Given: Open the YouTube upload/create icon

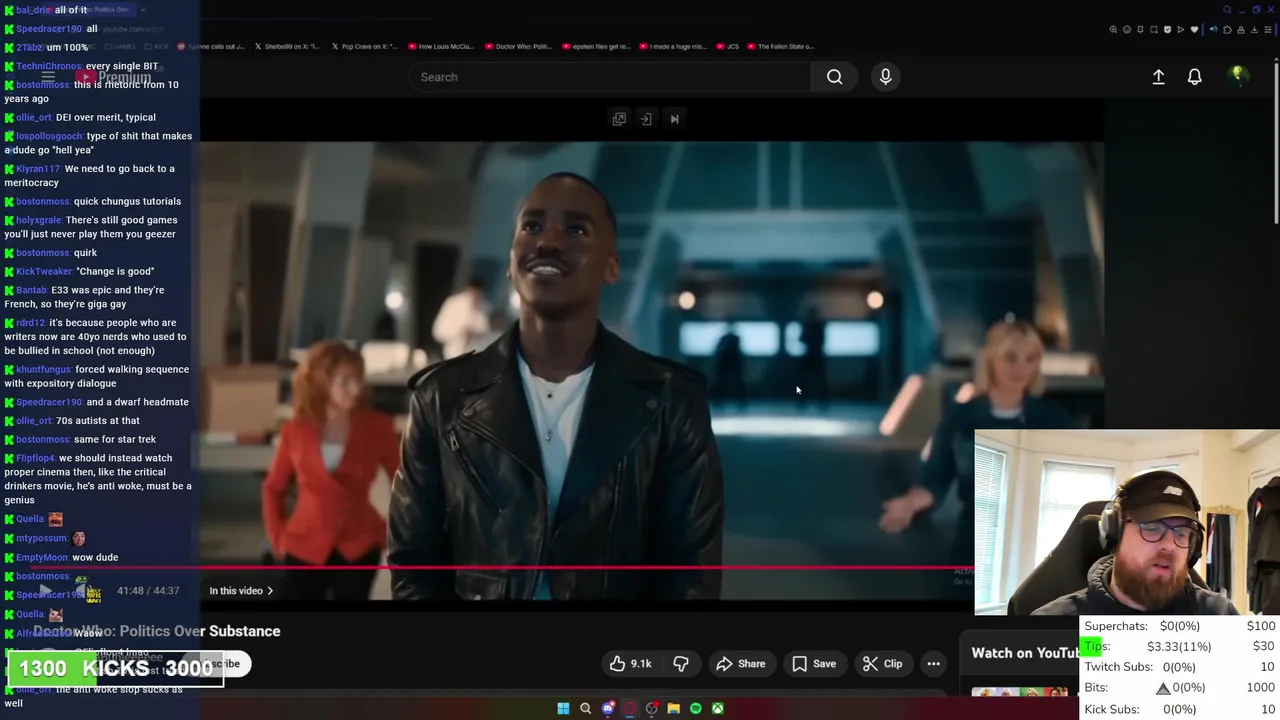Looking at the screenshot, I should [x=1158, y=77].
